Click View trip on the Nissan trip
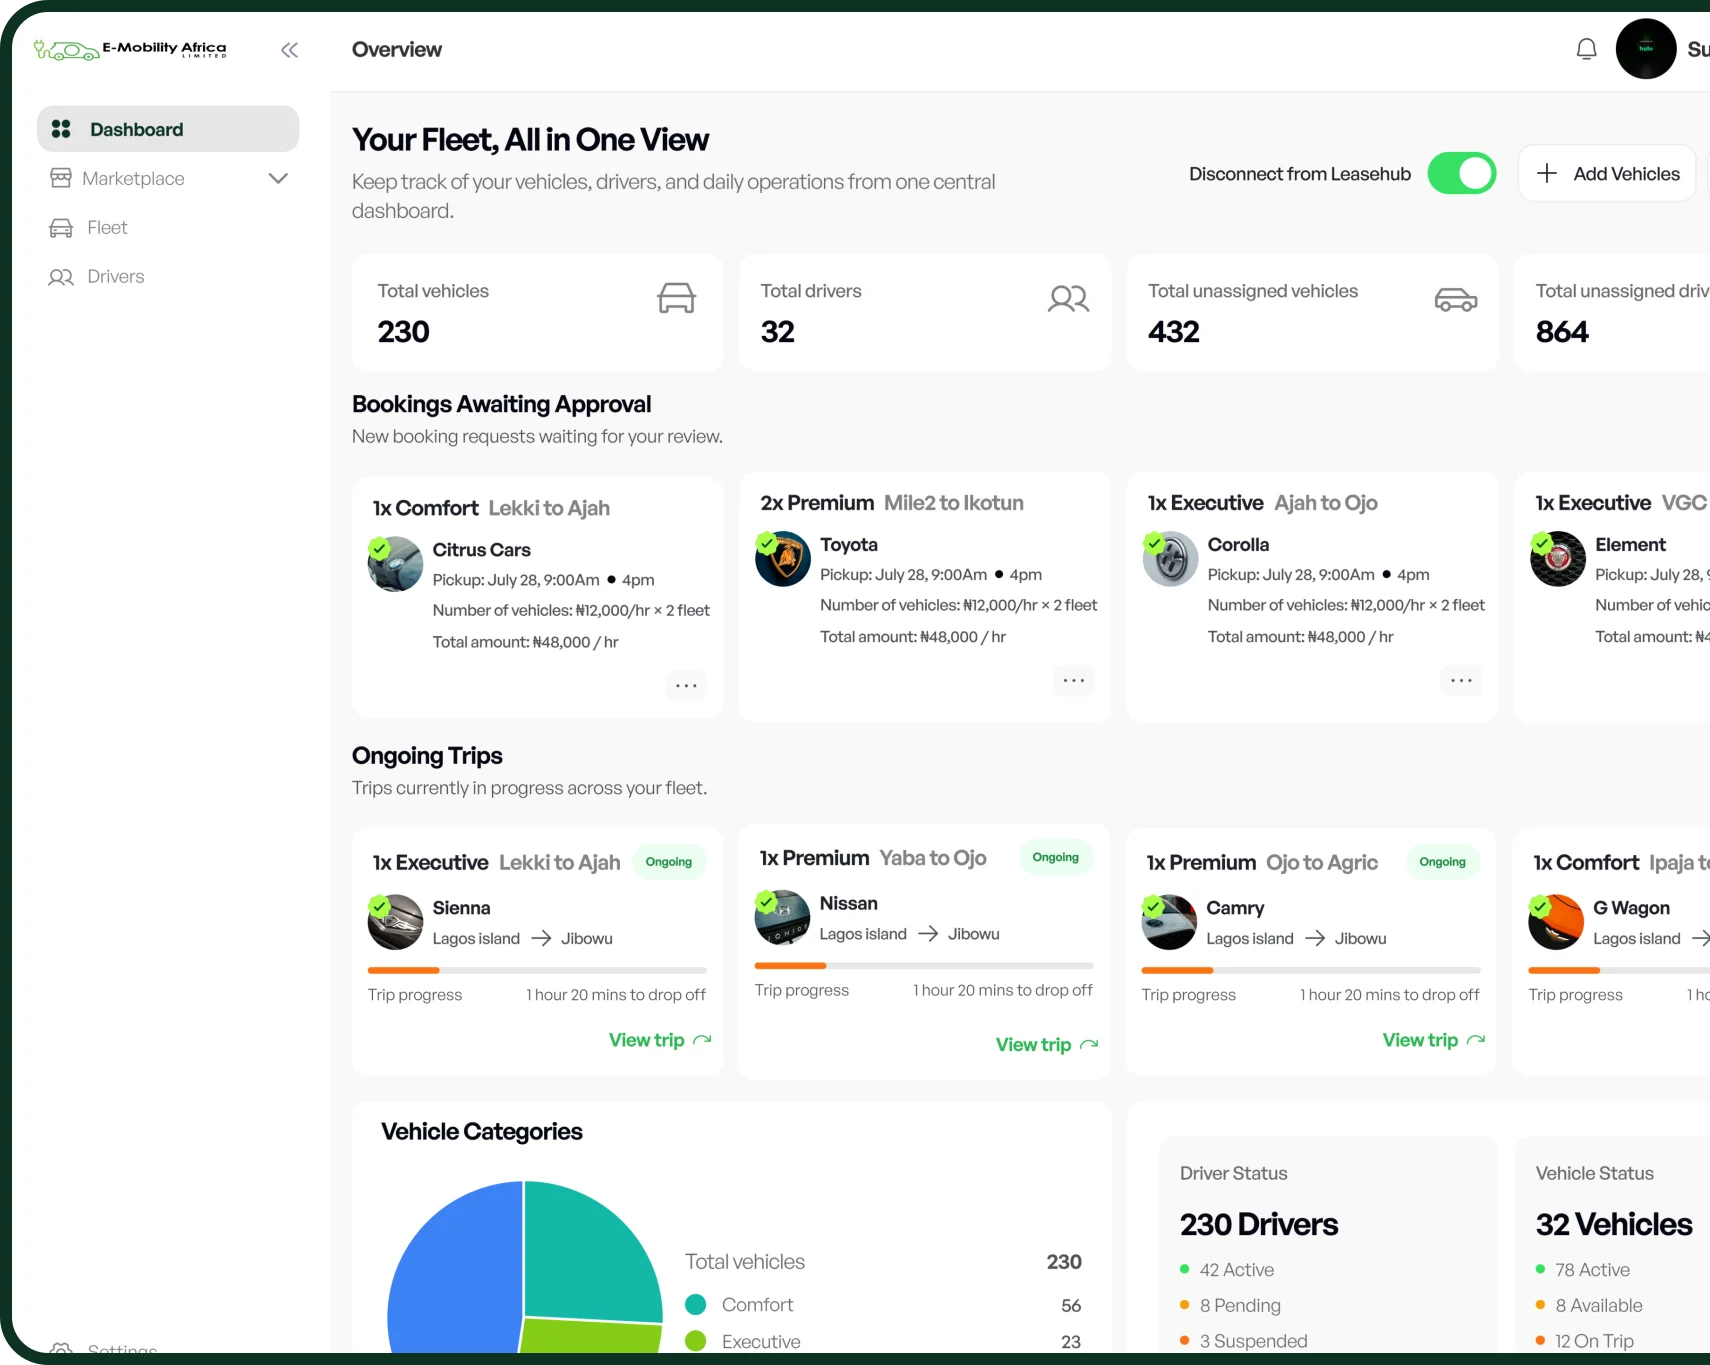 (x=1047, y=1044)
